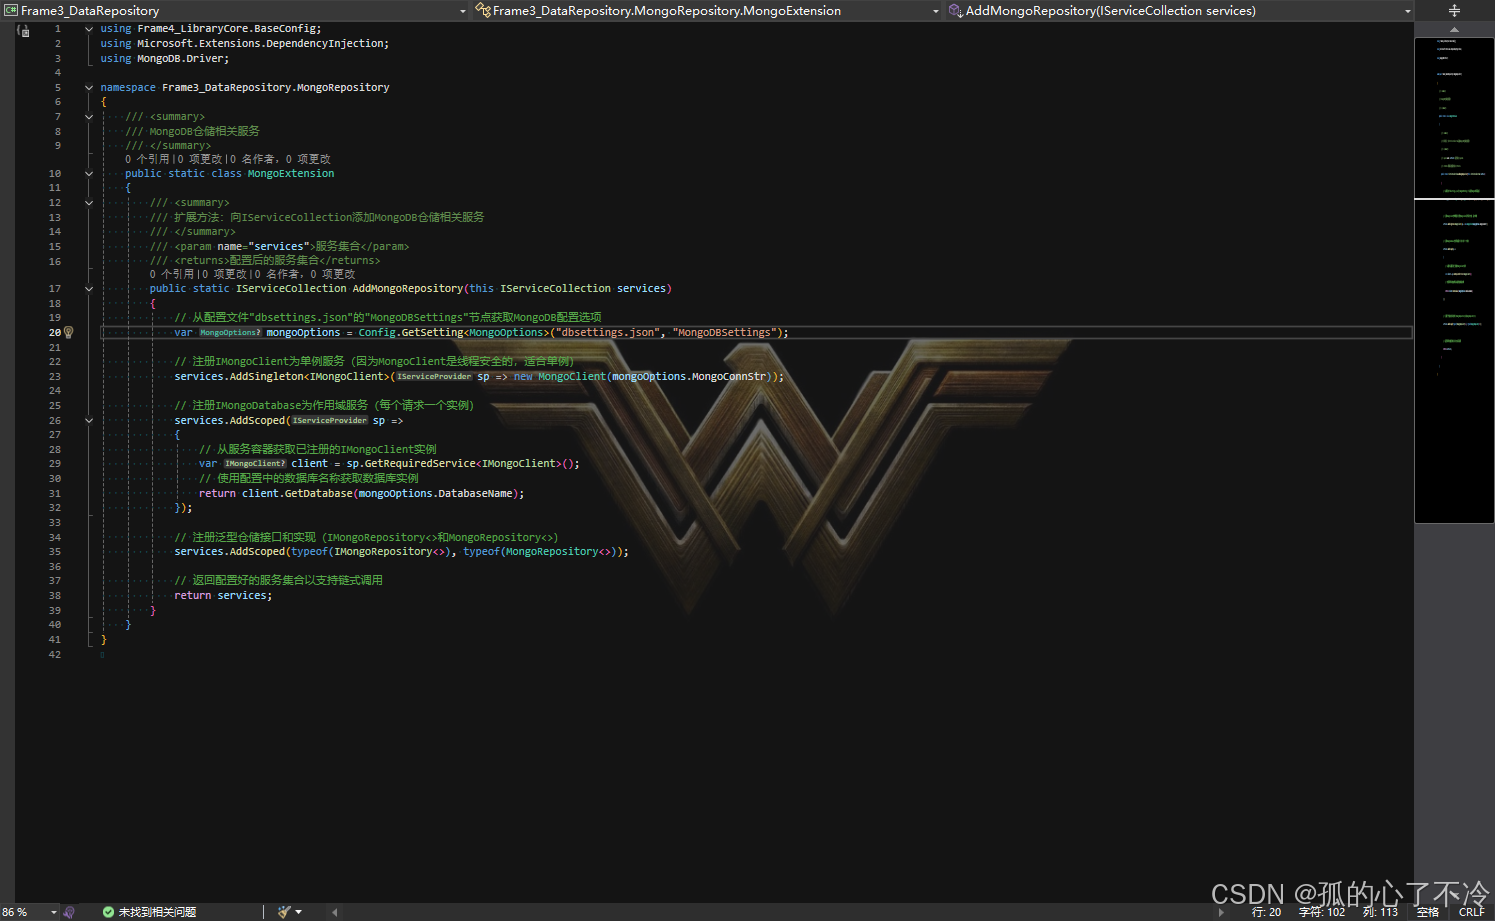Open the code cleanup dropdown arrow

coord(299,912)
